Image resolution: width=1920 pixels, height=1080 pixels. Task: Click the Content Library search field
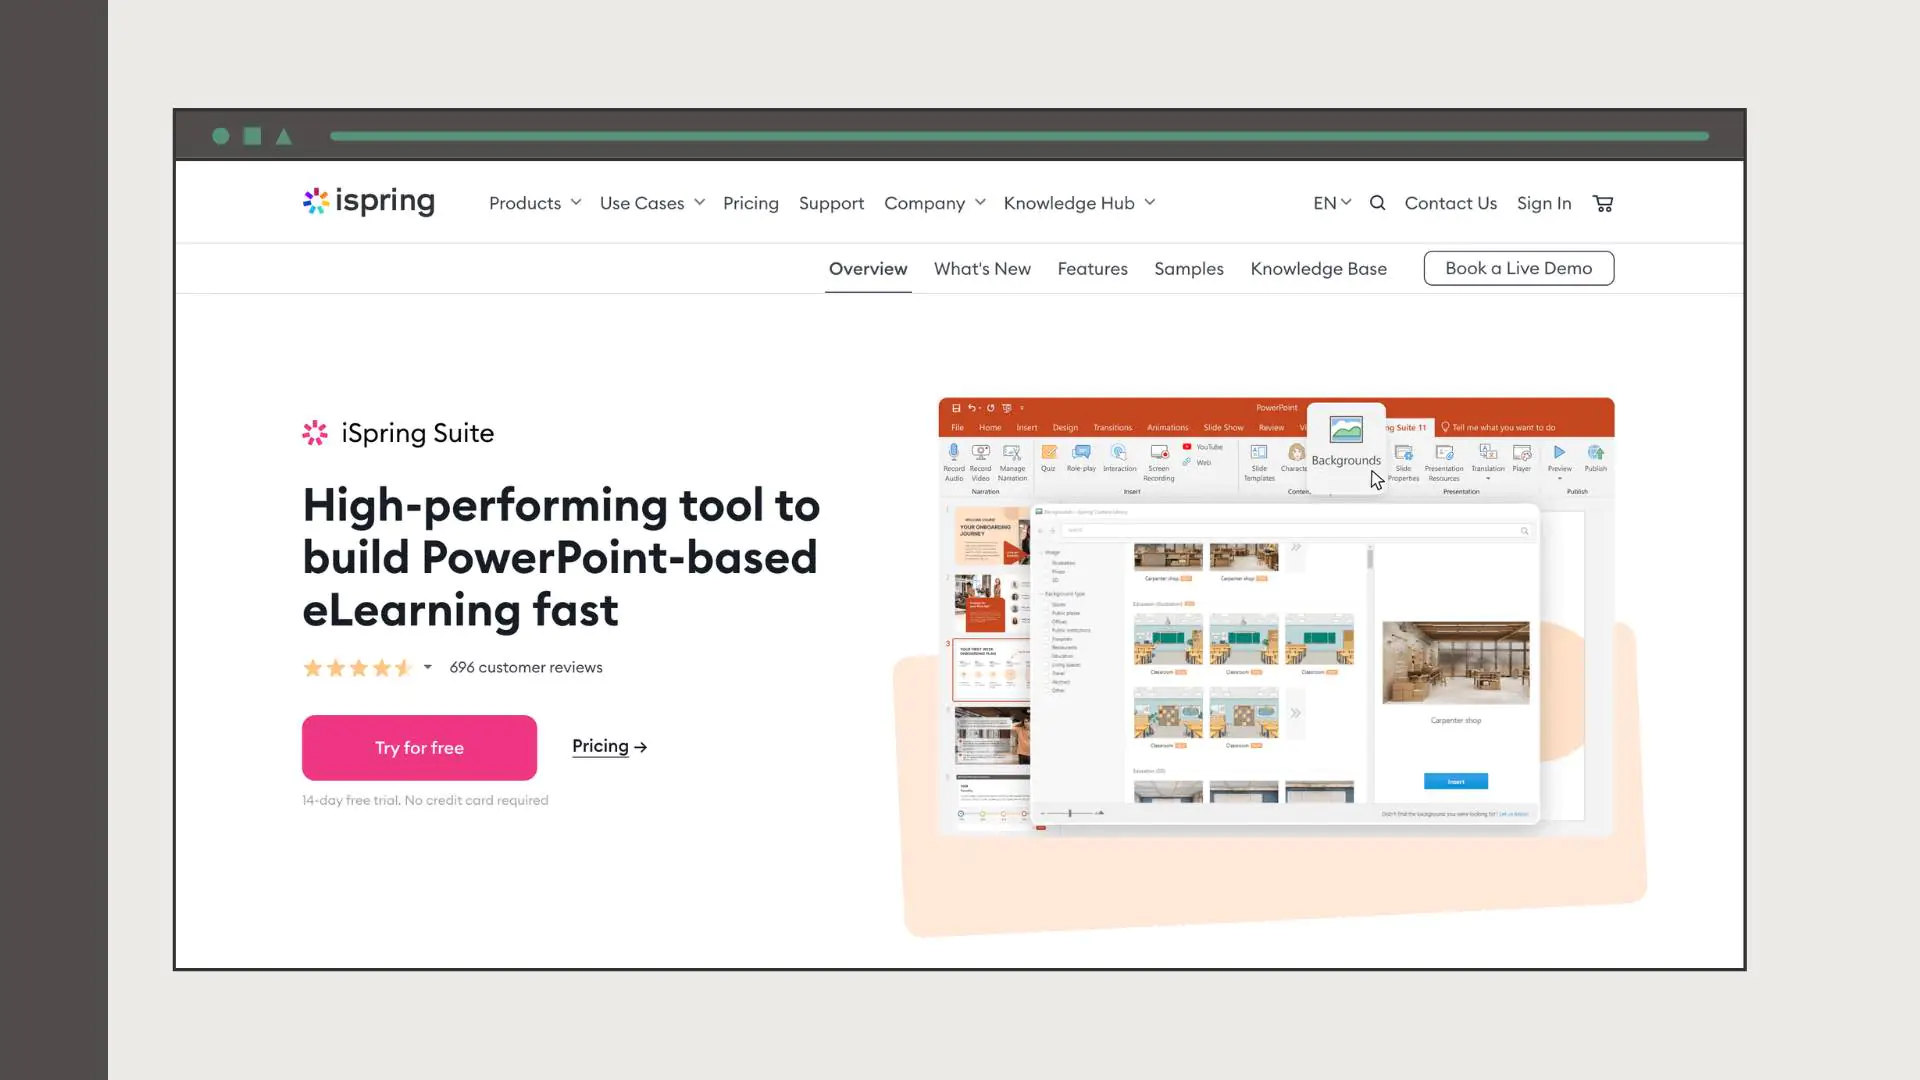(x=1296, y=531)
